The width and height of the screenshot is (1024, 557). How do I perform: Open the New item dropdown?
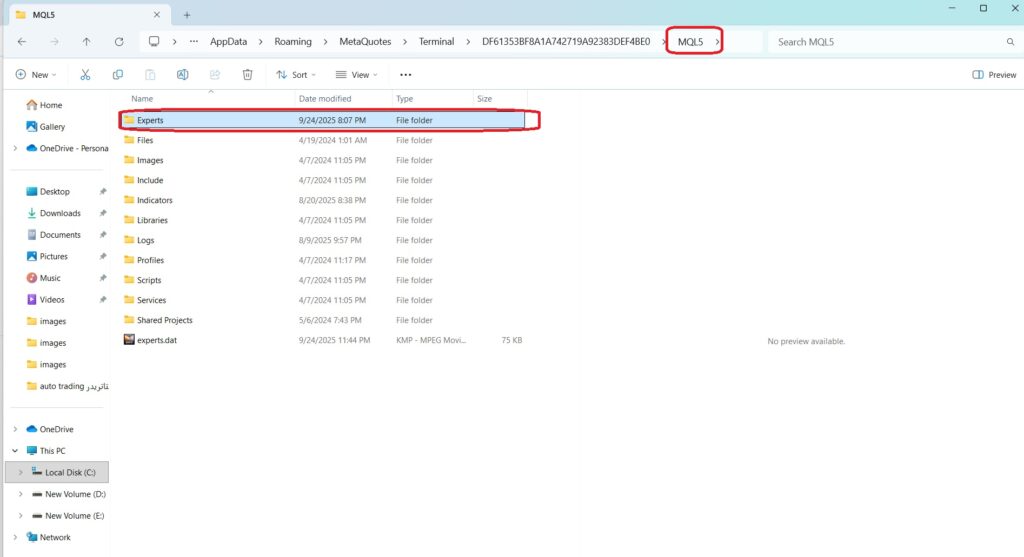click(38, 75)
